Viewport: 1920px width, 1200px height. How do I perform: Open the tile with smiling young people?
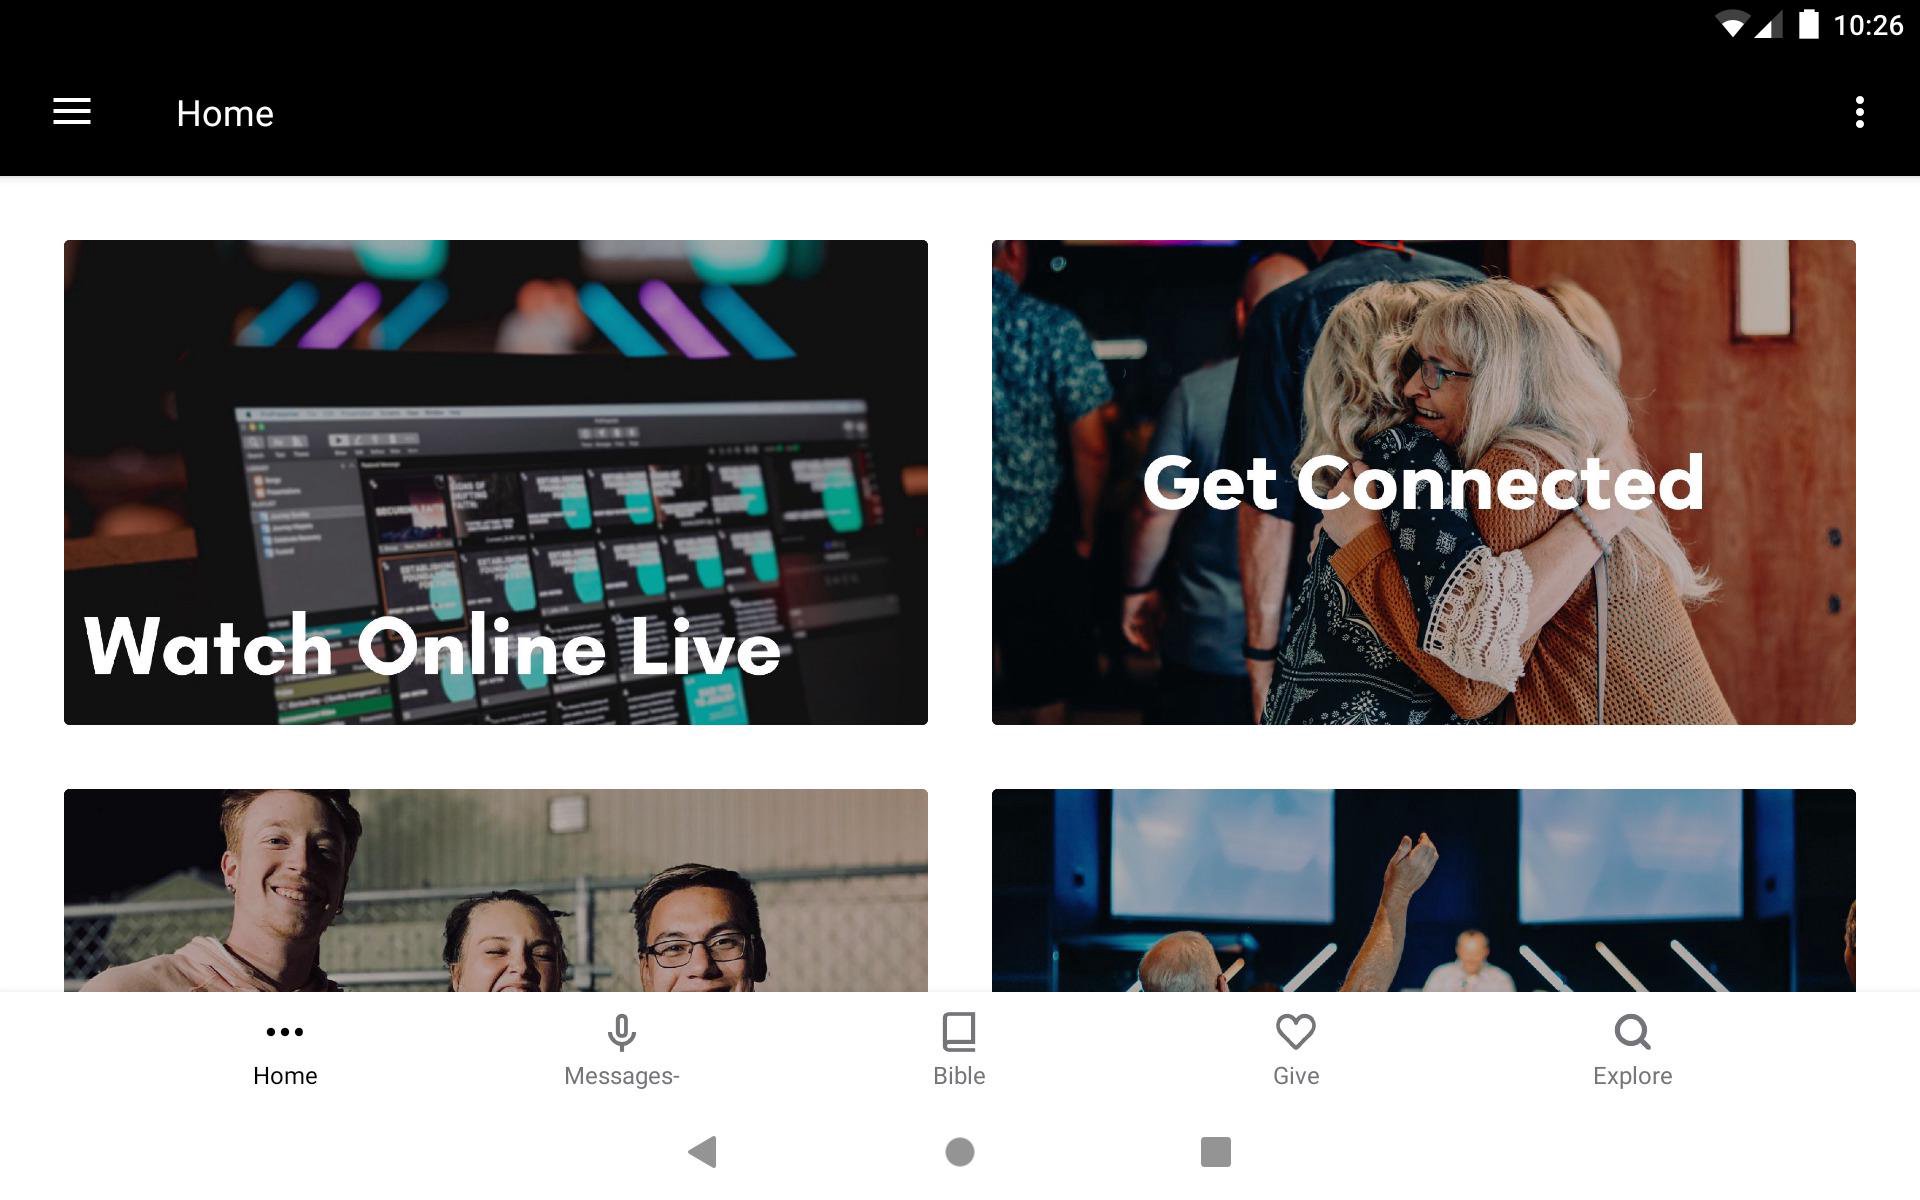[496, 890]
